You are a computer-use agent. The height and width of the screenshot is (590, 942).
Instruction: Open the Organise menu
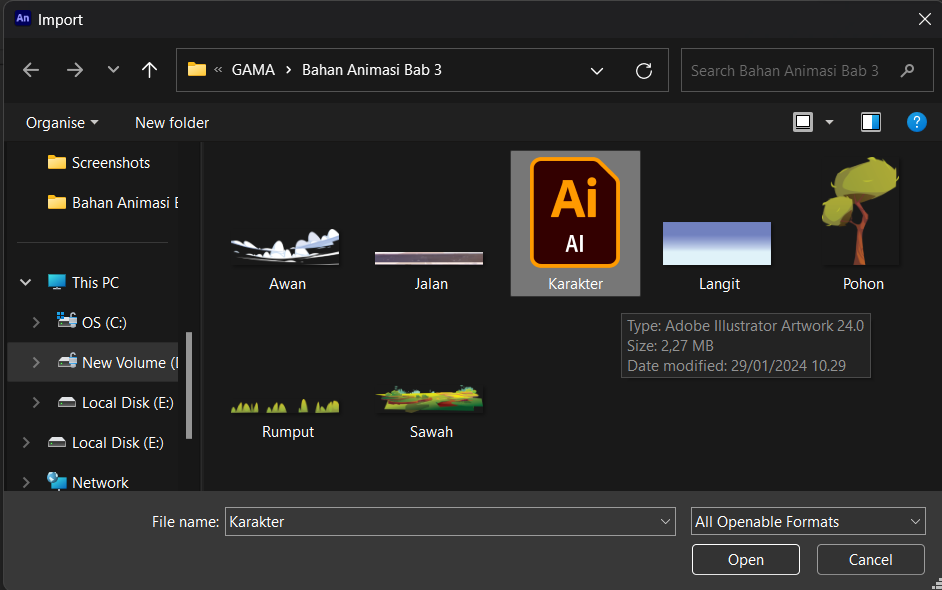pos(62,123)
